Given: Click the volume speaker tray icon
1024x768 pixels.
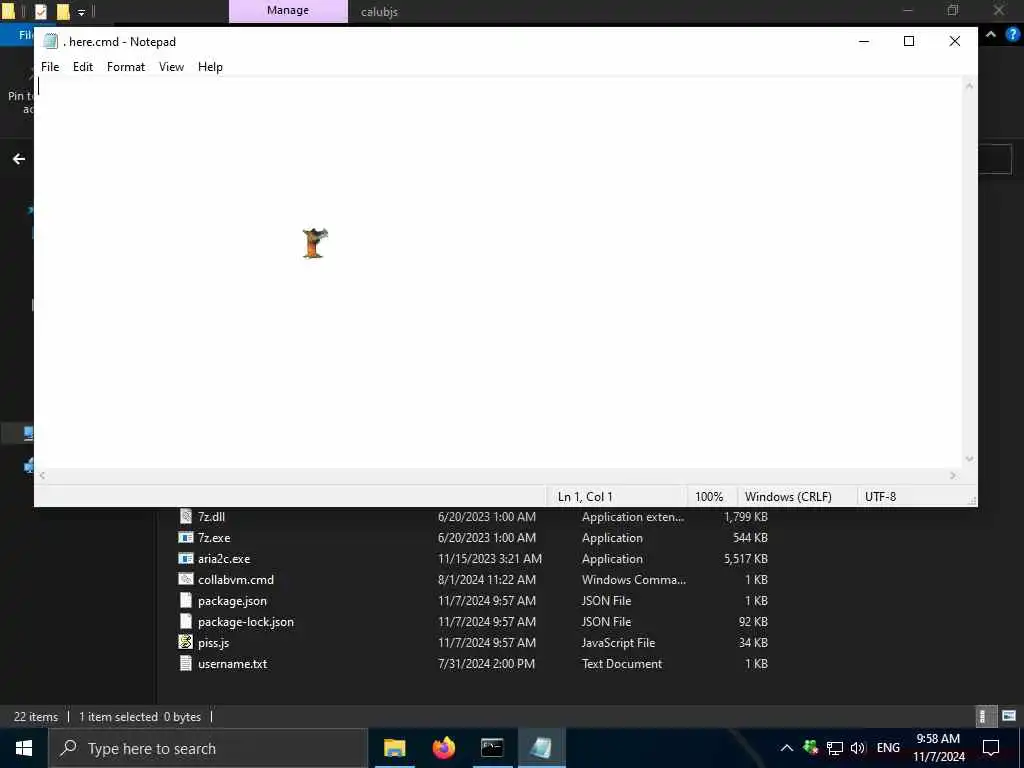Looking at the screenshot, I should coord(857,748).
